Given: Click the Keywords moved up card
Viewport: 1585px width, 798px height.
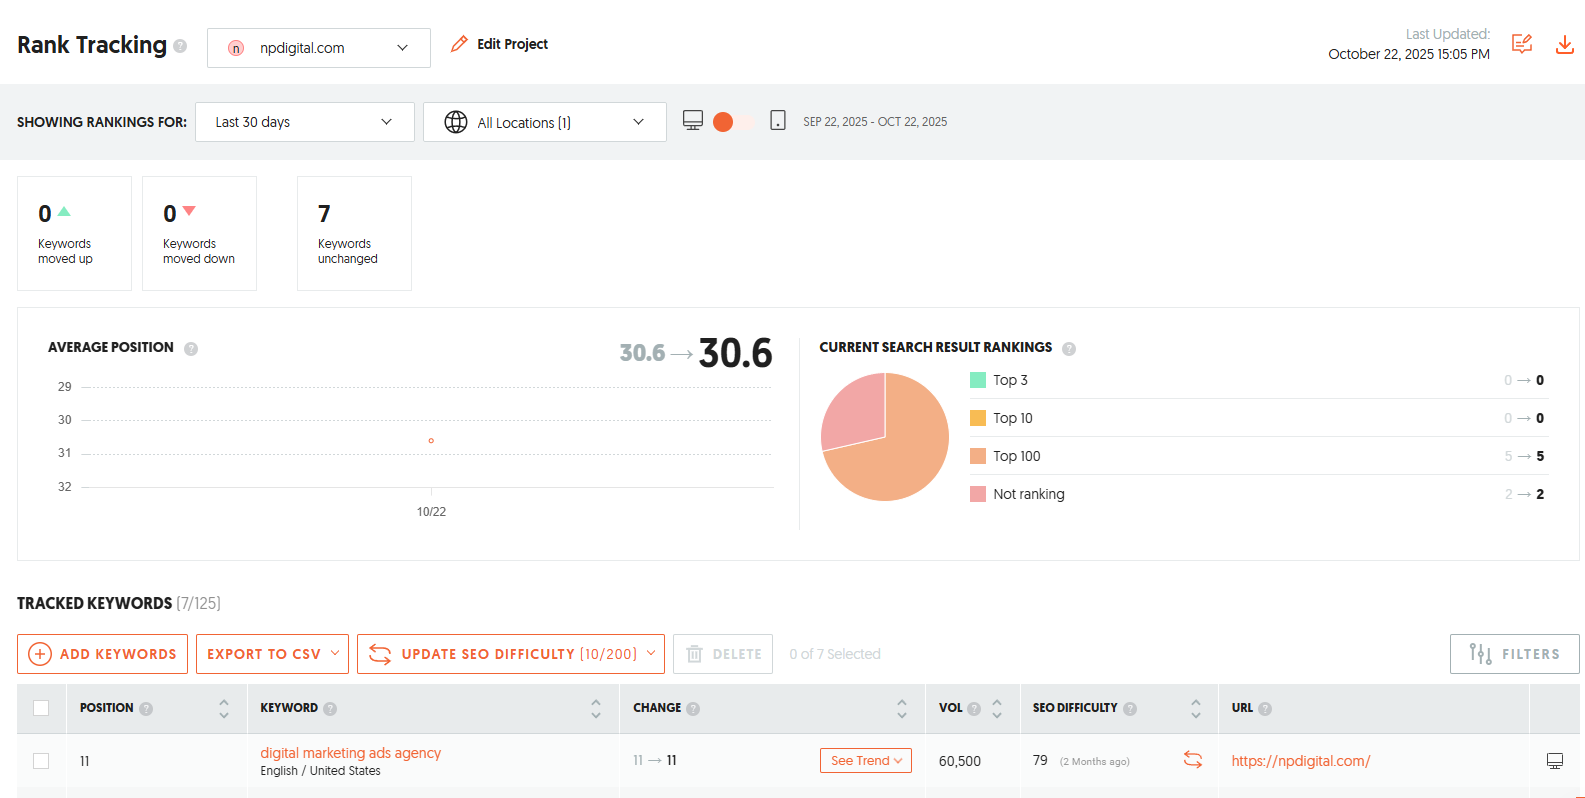Looking at the screenshot, I should tap(74, 234).
